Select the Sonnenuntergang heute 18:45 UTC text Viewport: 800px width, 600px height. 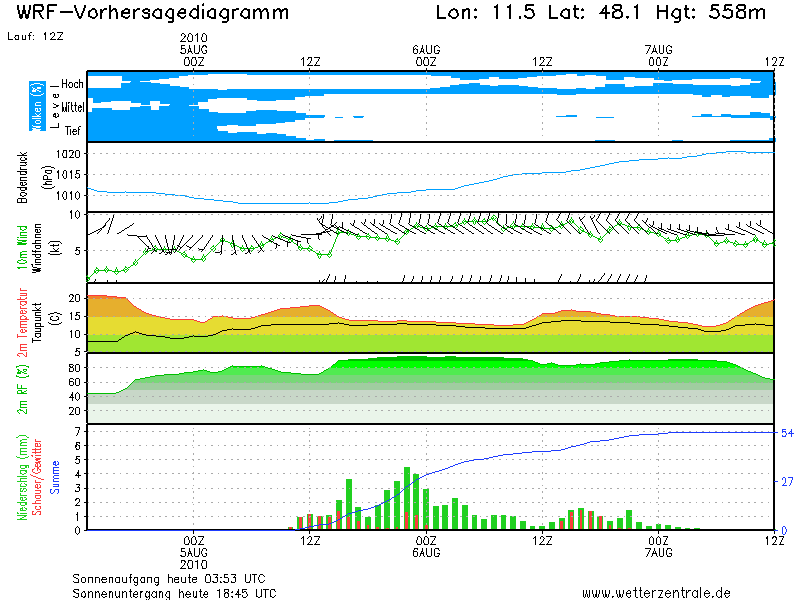pyautogui.click(x=174, y=593)
